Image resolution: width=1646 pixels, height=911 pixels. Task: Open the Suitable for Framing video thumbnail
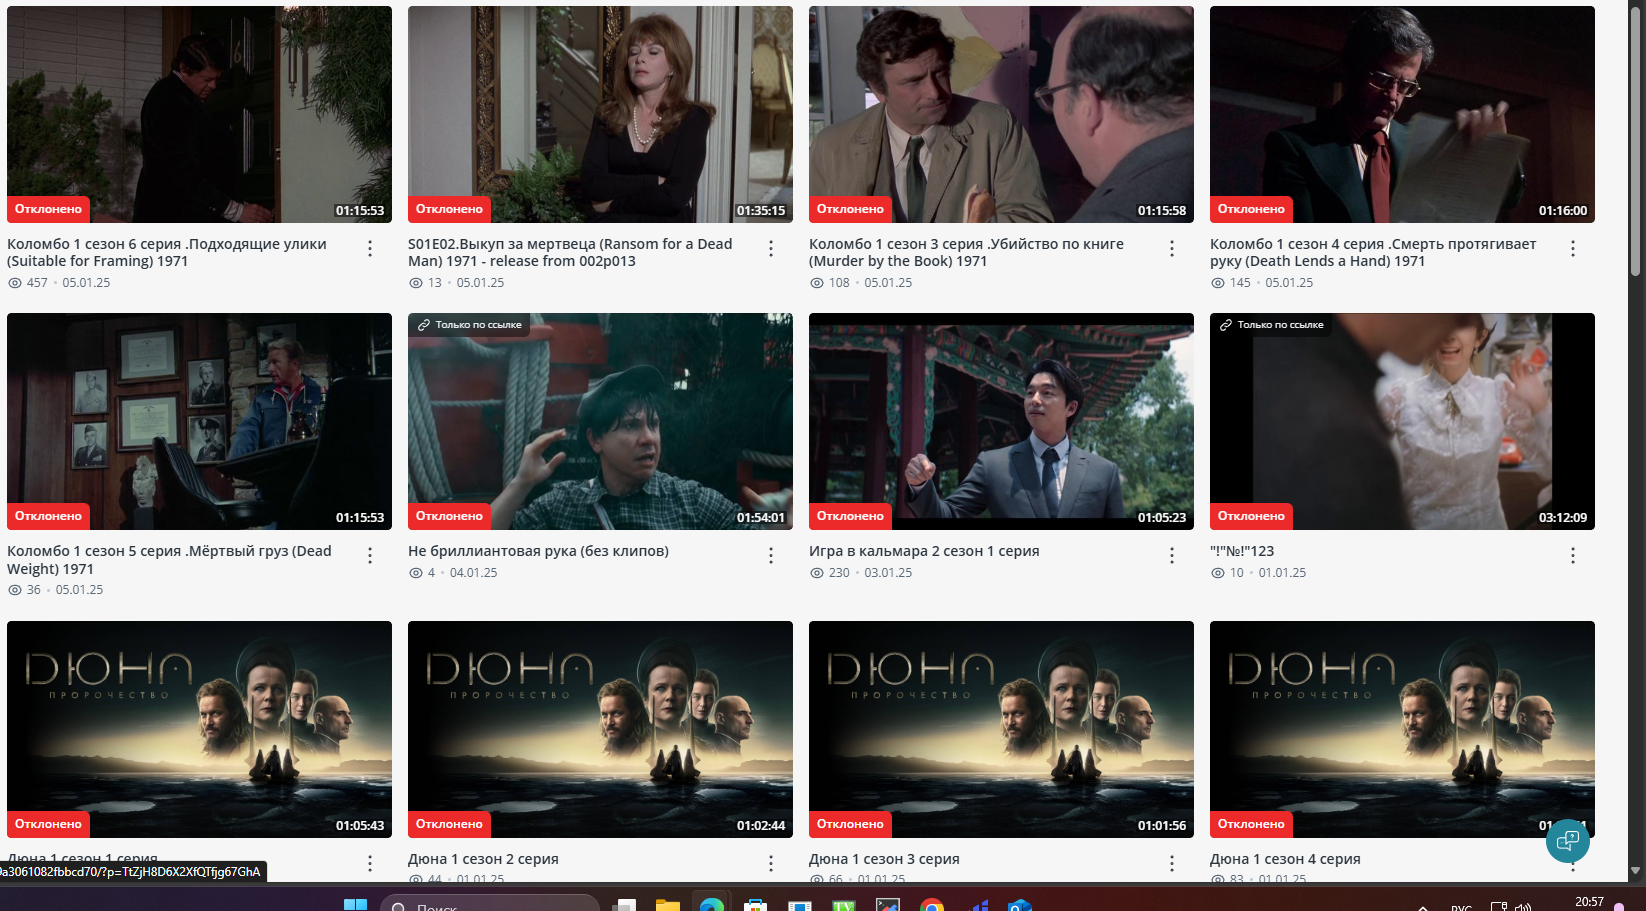coord(199,114)
